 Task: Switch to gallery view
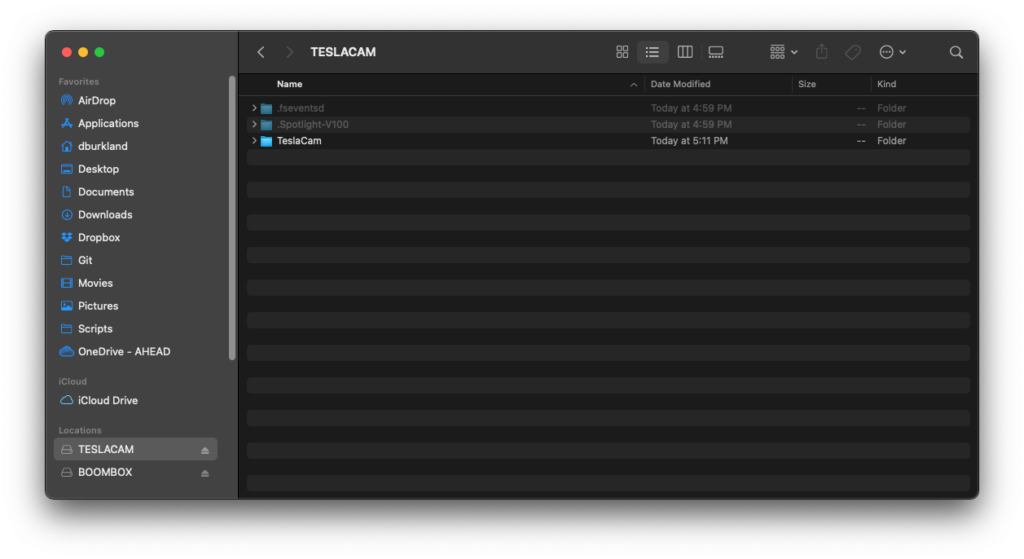(716, 52)
